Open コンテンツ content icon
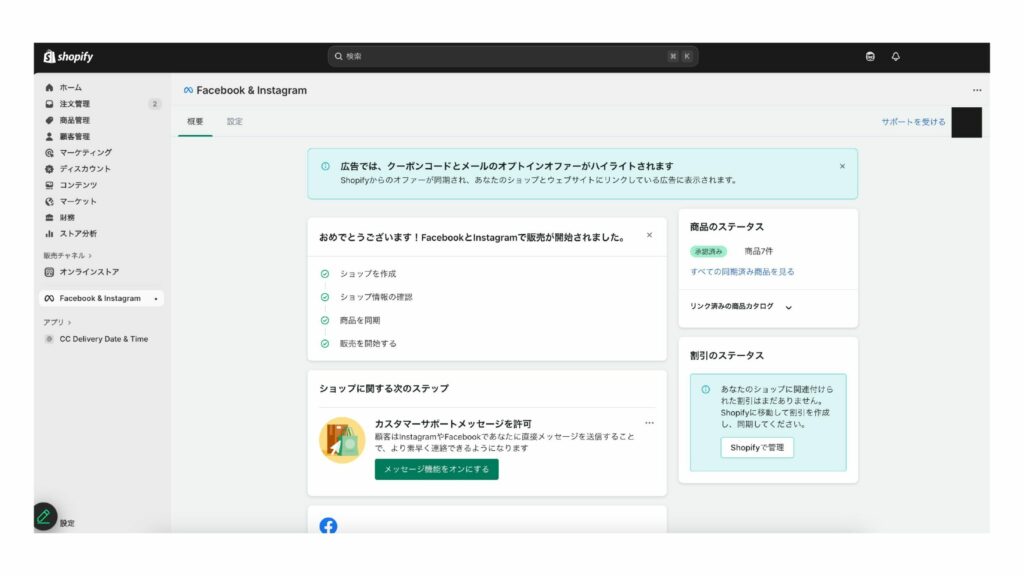1024x576 pixels. (49, 185)
